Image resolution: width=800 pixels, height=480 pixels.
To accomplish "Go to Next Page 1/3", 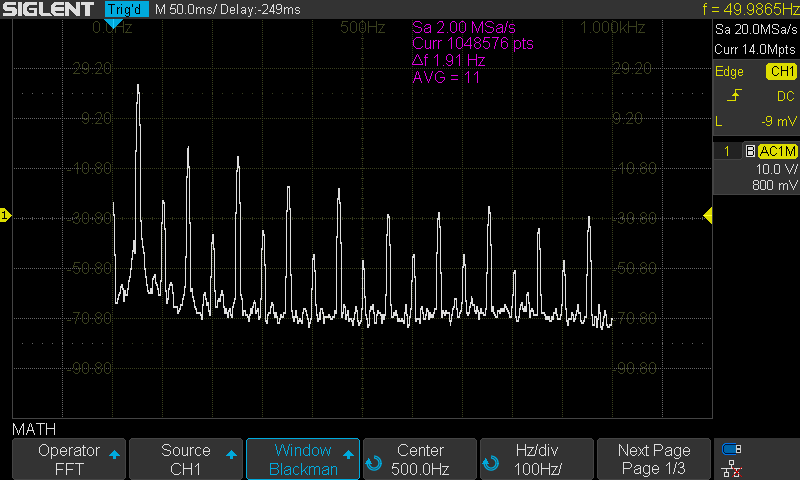I will point(654,459).
